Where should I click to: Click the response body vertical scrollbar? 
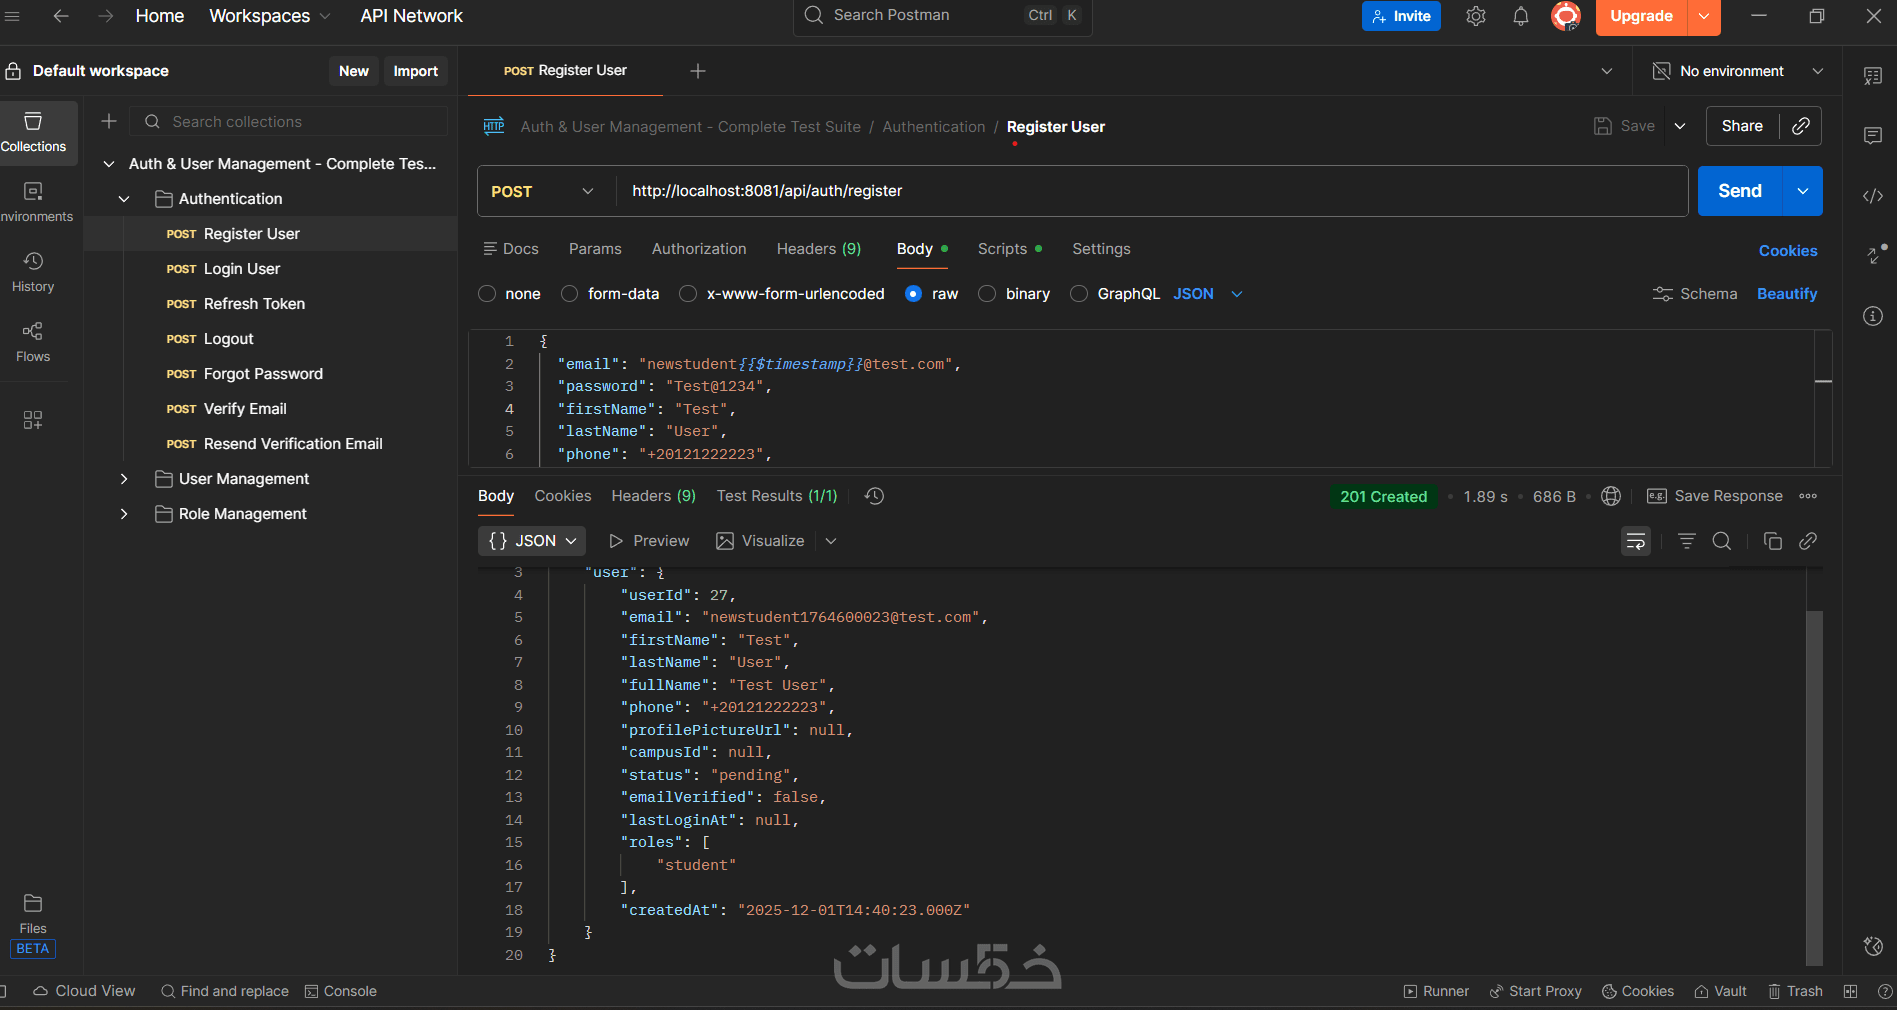pos(1815,787)
